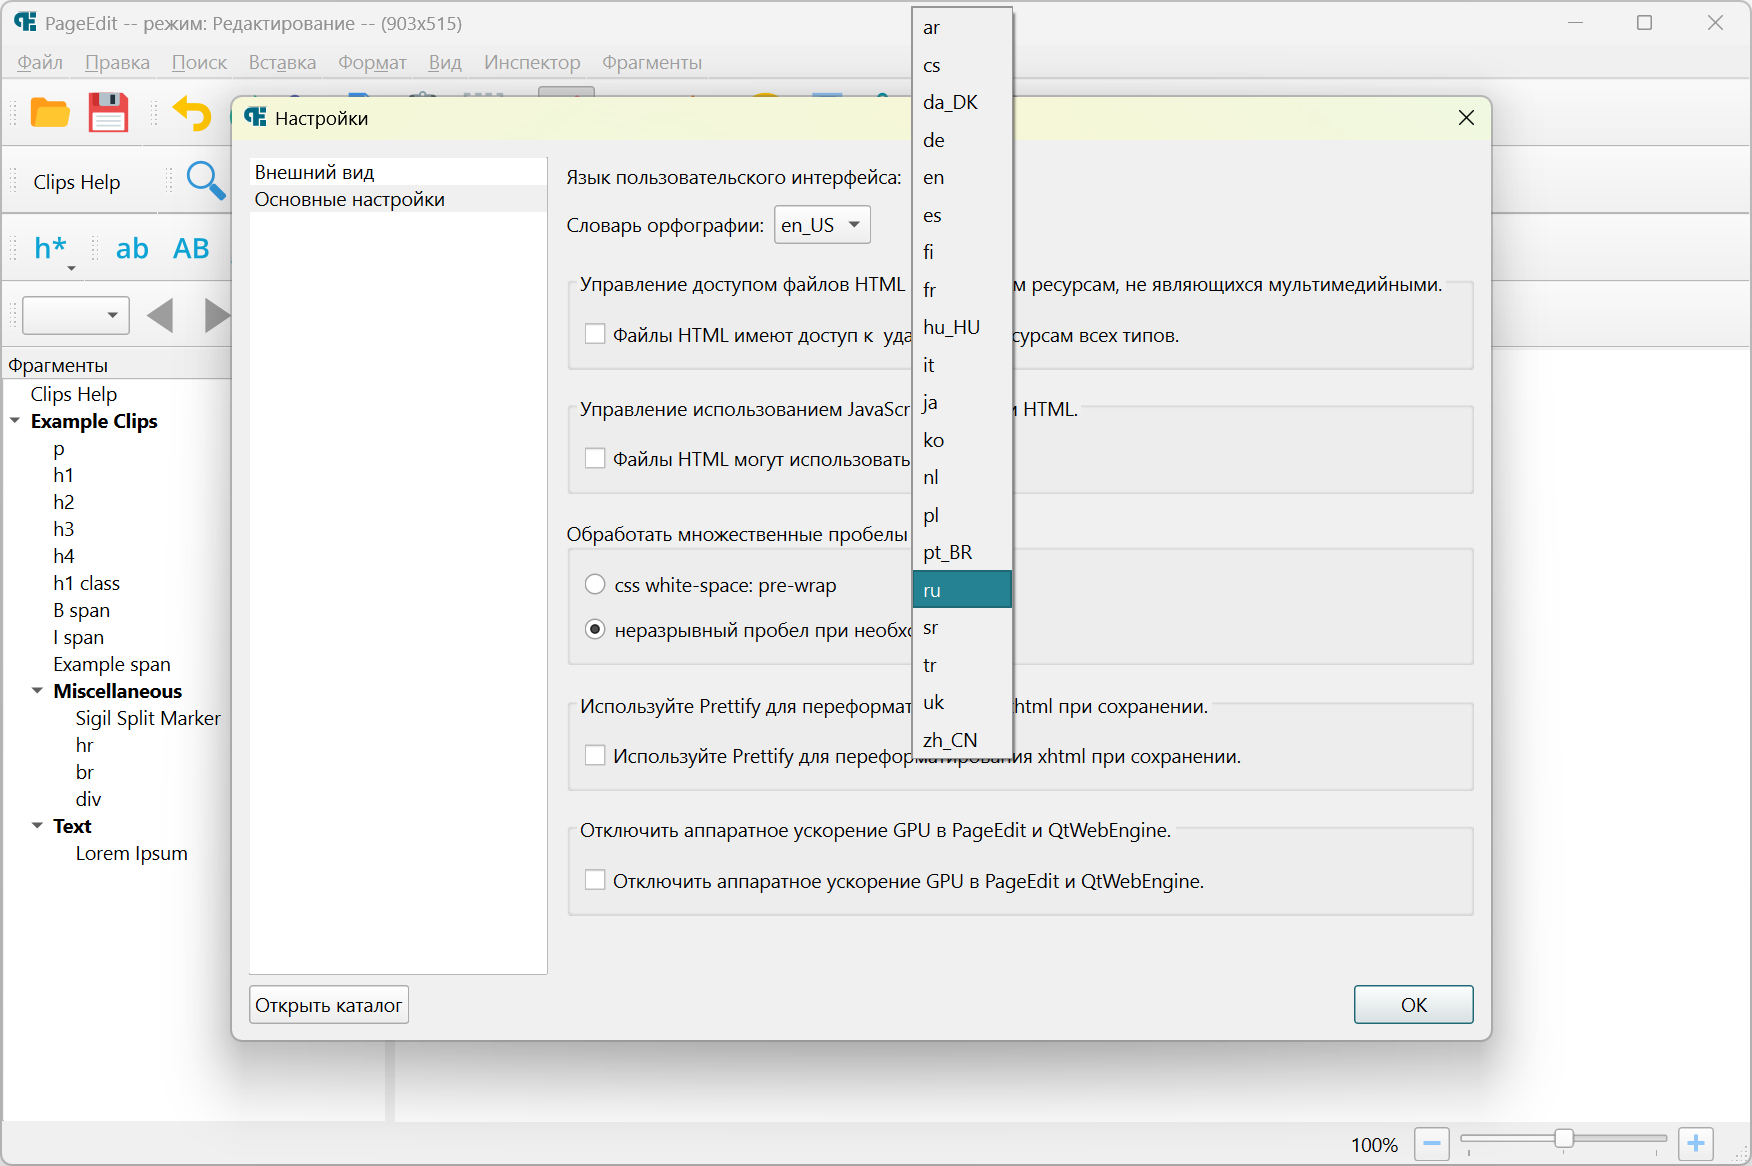Image resolution: width=1752 pixels, height=1166 pixels.
Task: Choose hu_HU from the language list
Action: [962, 327]
